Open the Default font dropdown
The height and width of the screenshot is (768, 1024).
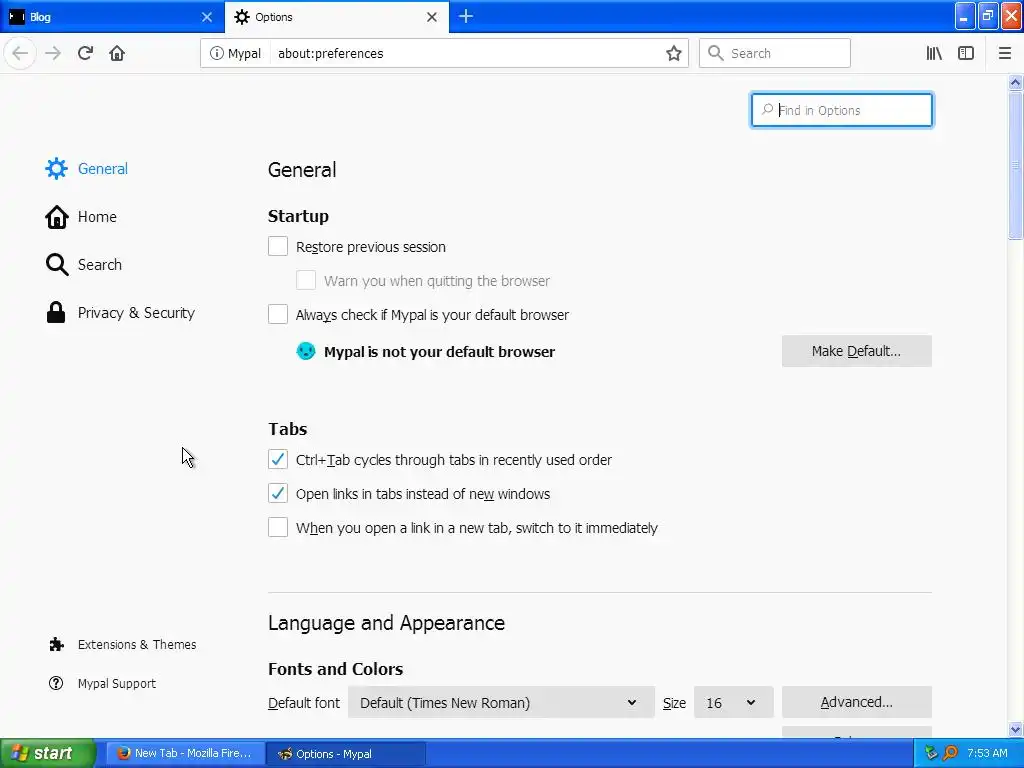point(501,703)
